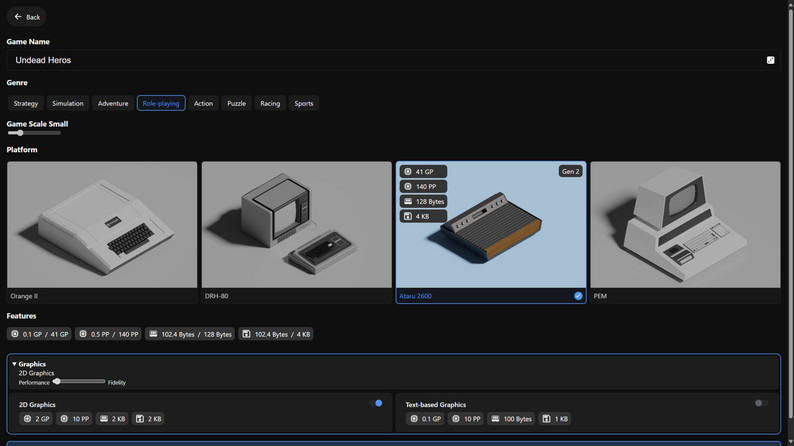
Task: Click the 140 PP processing stat badge
Action: coord(423,187)
